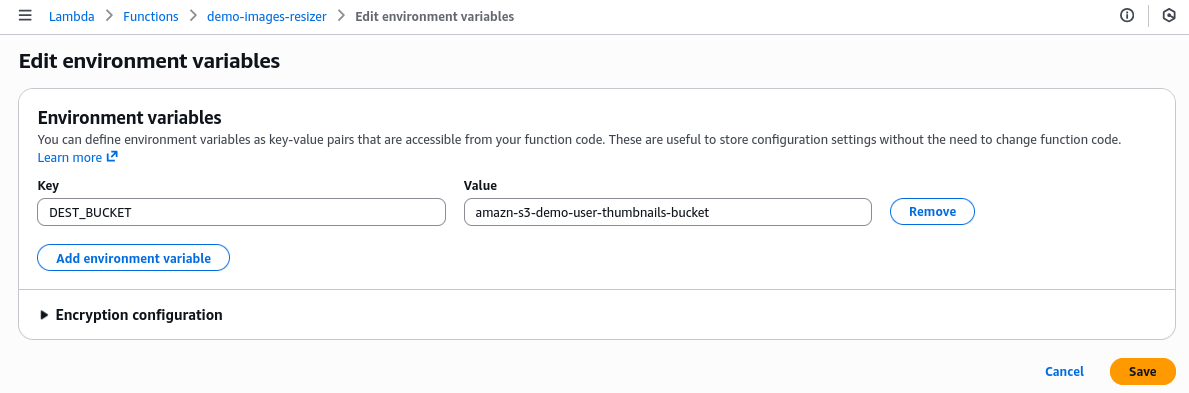Go to Lambda breadcrumb
Image resolution: width=1189 pixels, height=393 pixels.
71,16
